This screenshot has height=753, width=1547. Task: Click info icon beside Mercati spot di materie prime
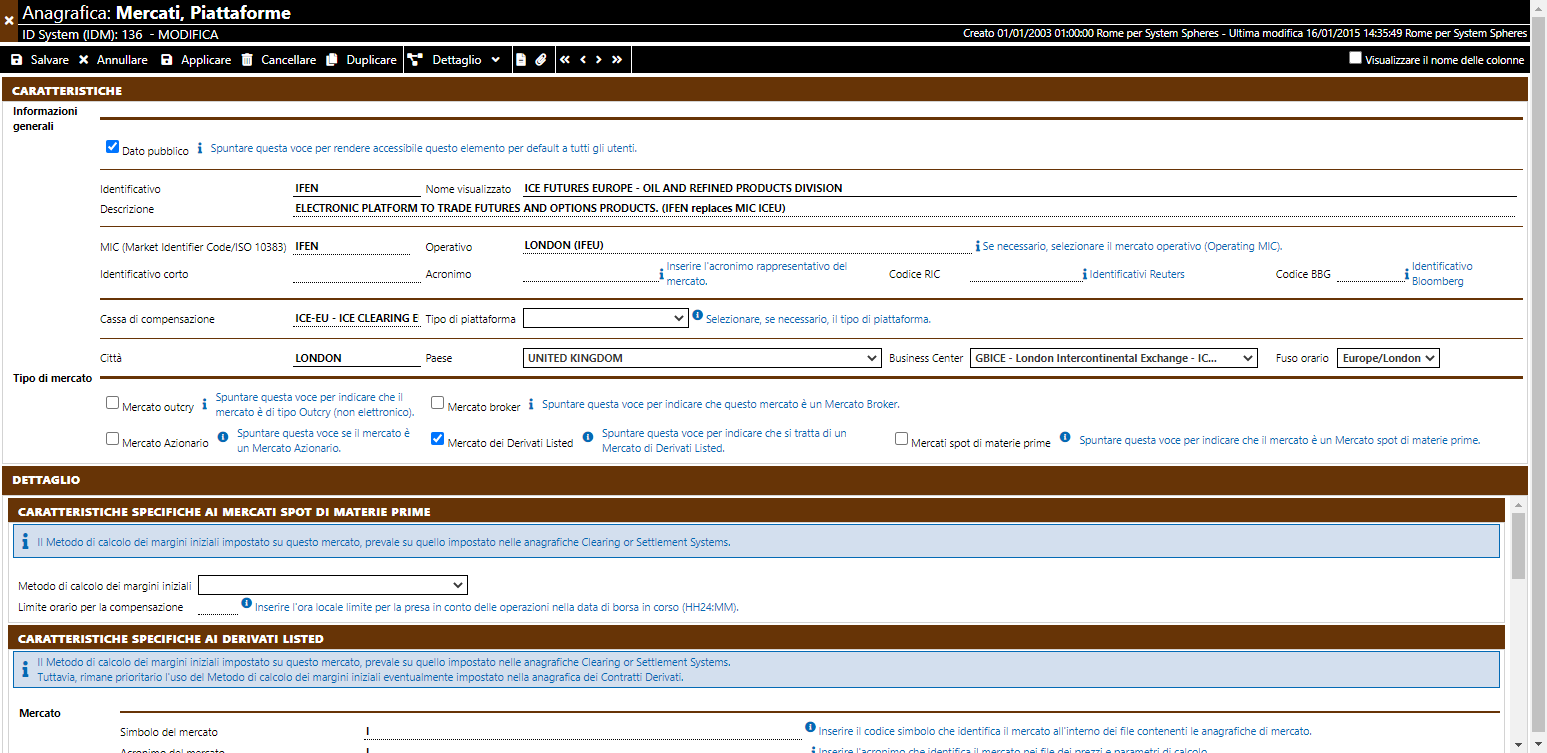click(1065, 437)
